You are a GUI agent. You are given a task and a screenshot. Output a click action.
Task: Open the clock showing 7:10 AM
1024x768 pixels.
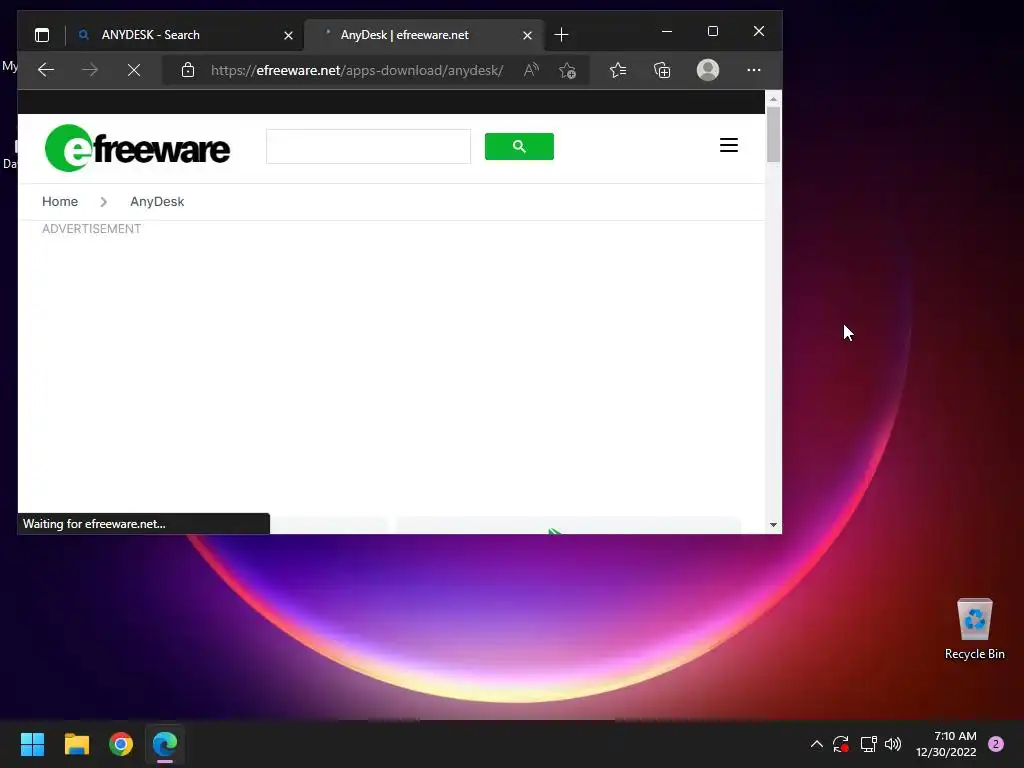(x=946, y=744)
